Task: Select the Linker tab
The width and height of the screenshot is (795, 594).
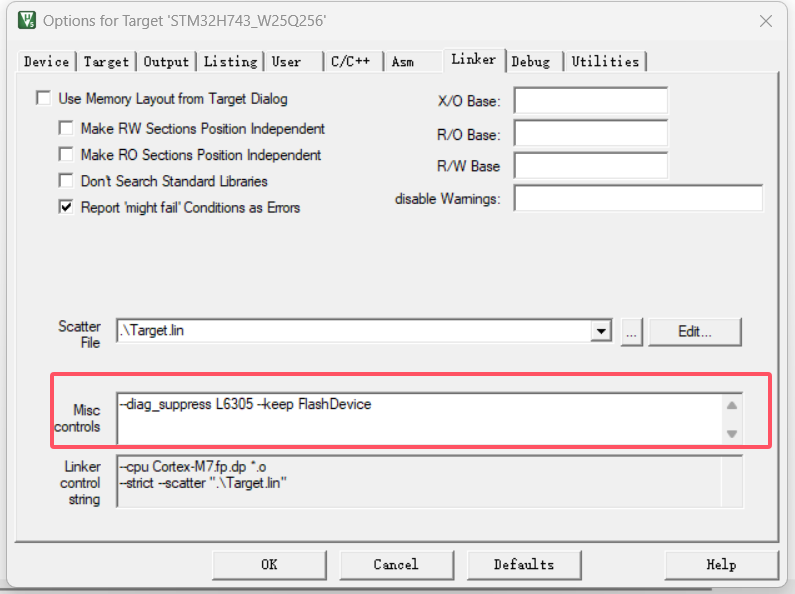Action: point(474,60)
